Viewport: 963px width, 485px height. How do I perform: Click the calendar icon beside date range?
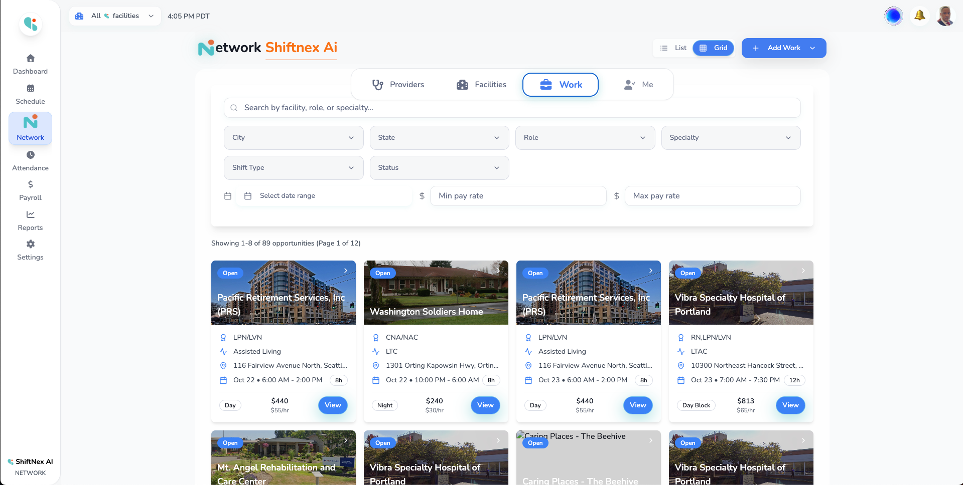(x=227, y=196)
